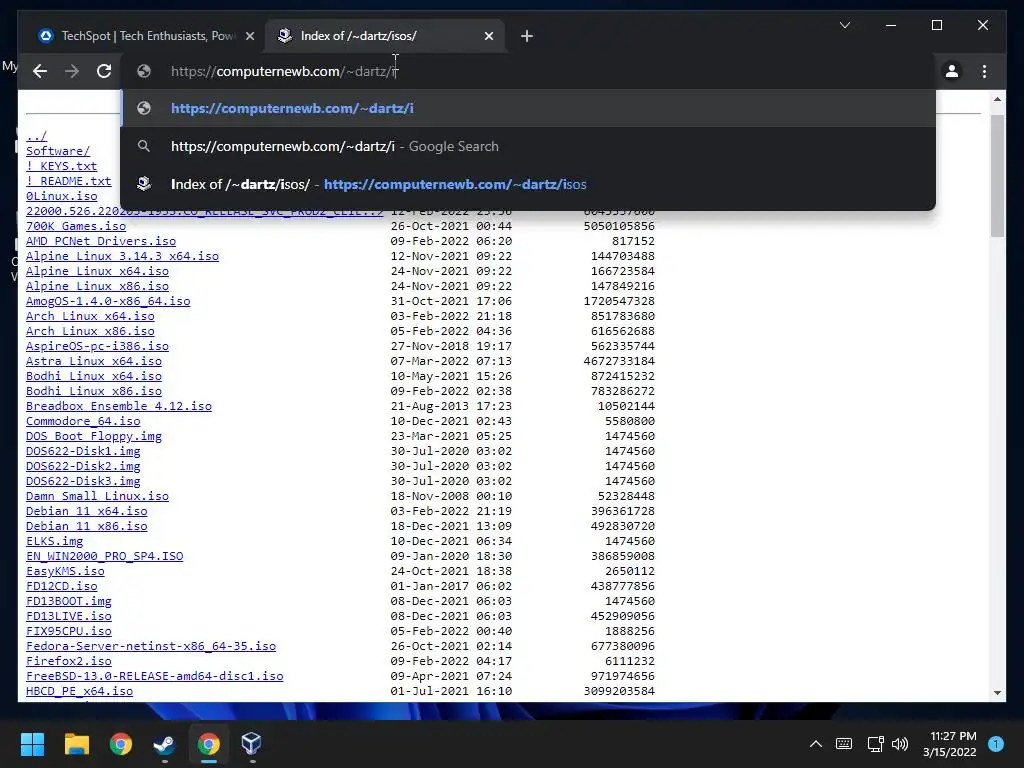Click the Fedora-Server-netinst-x86_64-35.iso link
Screen dimensions: 1024x768
pos(151,647)
